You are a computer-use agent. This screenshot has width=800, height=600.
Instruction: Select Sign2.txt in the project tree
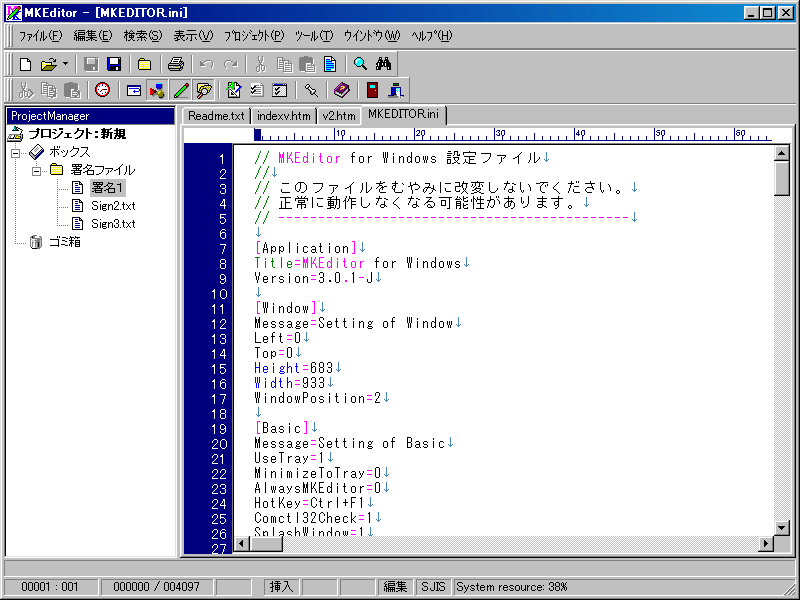[113, 206]
